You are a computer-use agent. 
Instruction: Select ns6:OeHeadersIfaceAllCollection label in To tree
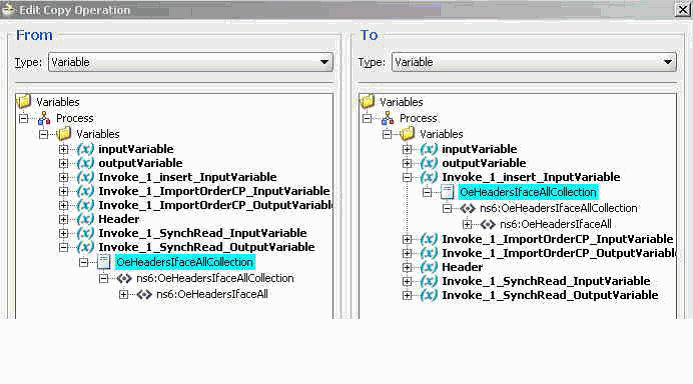coord(559,209)
